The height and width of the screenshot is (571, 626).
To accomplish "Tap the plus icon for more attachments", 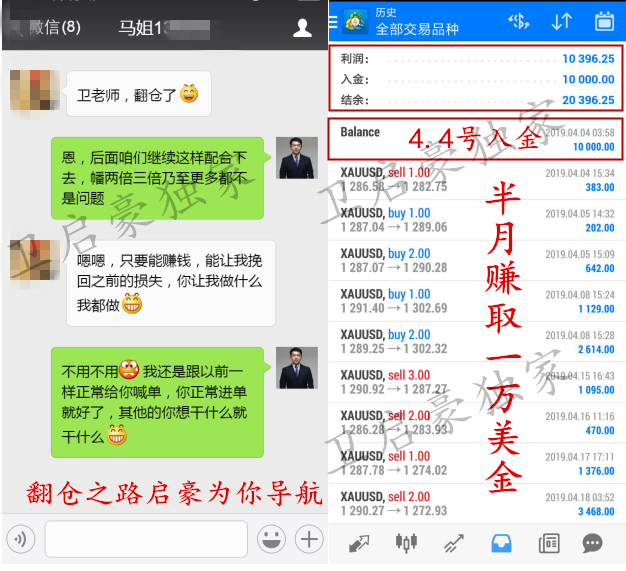I will tap(309, 540).
